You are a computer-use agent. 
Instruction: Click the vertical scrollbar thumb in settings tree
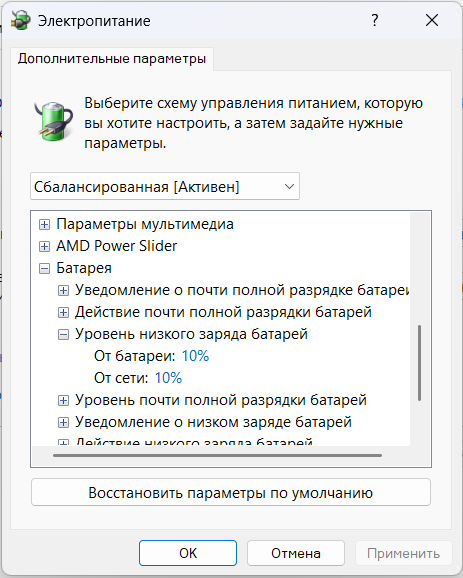[420, 363]
